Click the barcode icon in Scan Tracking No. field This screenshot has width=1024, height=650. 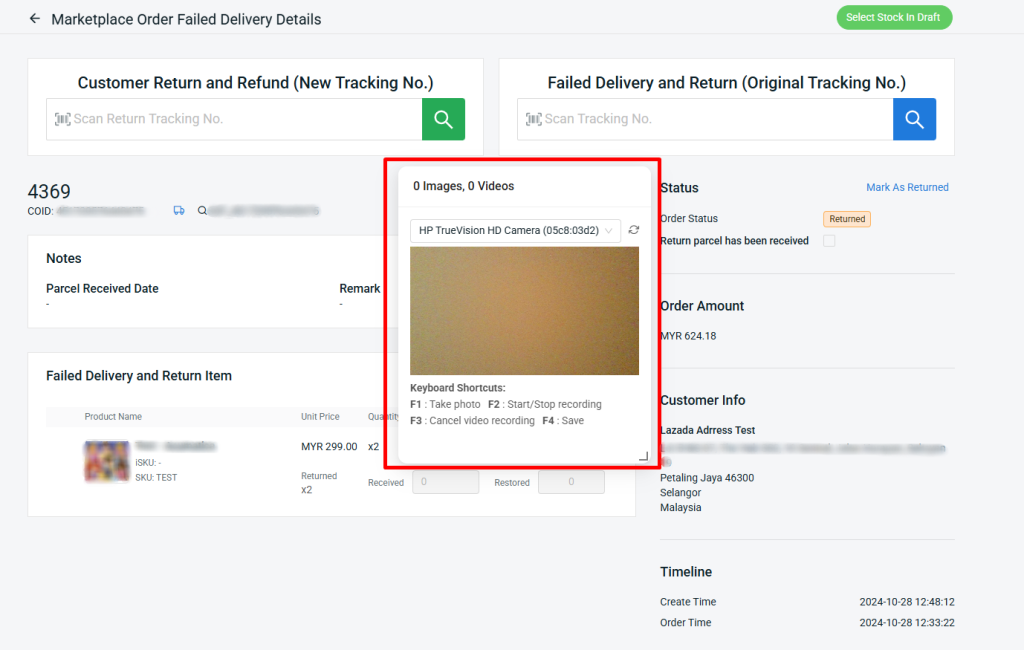(x=533, y=119)
